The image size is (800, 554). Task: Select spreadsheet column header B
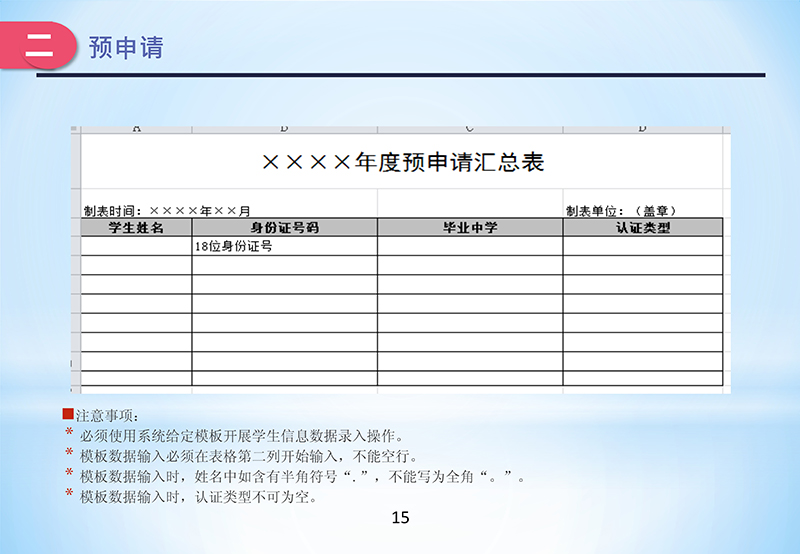285,130
